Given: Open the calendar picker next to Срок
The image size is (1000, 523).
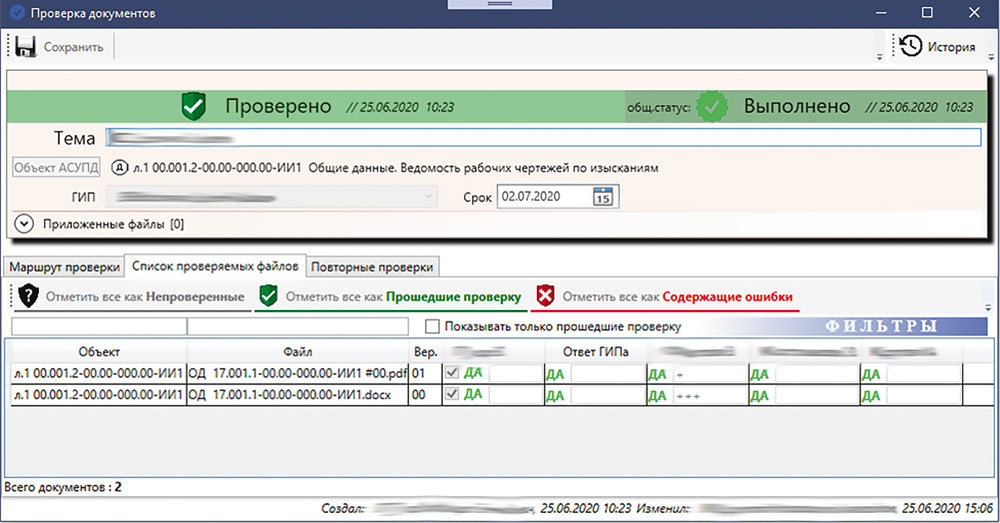Looking at the screenshot, I should click(x=603, y=197).
